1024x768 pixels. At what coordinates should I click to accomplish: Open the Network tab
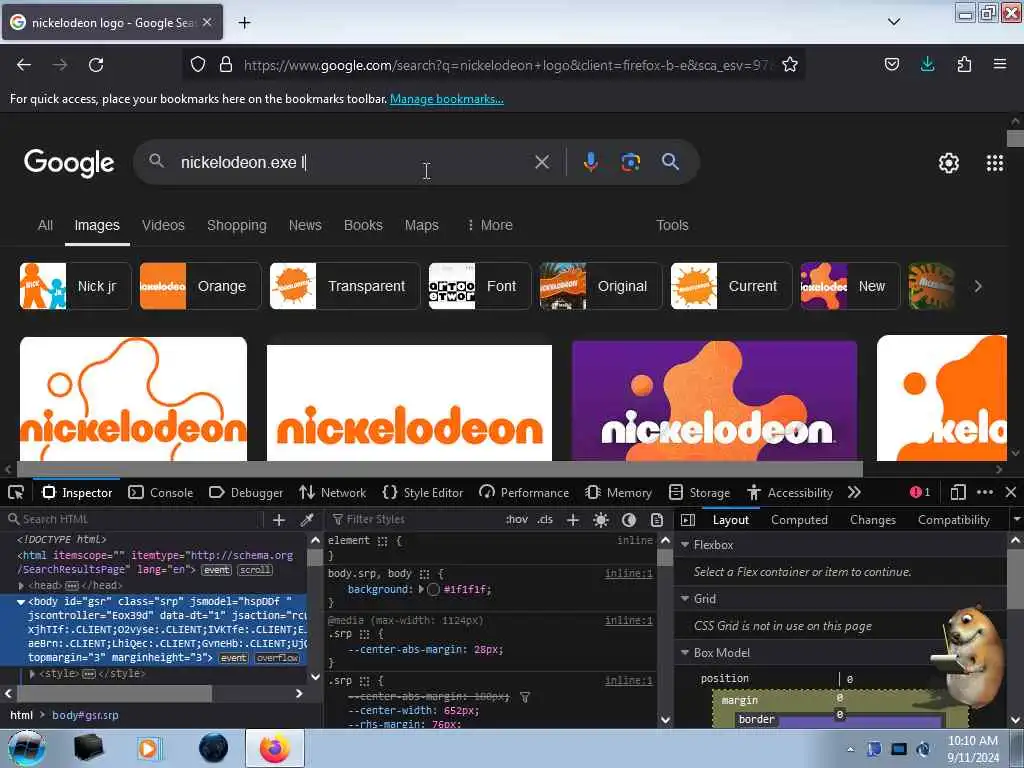[332, 492]
